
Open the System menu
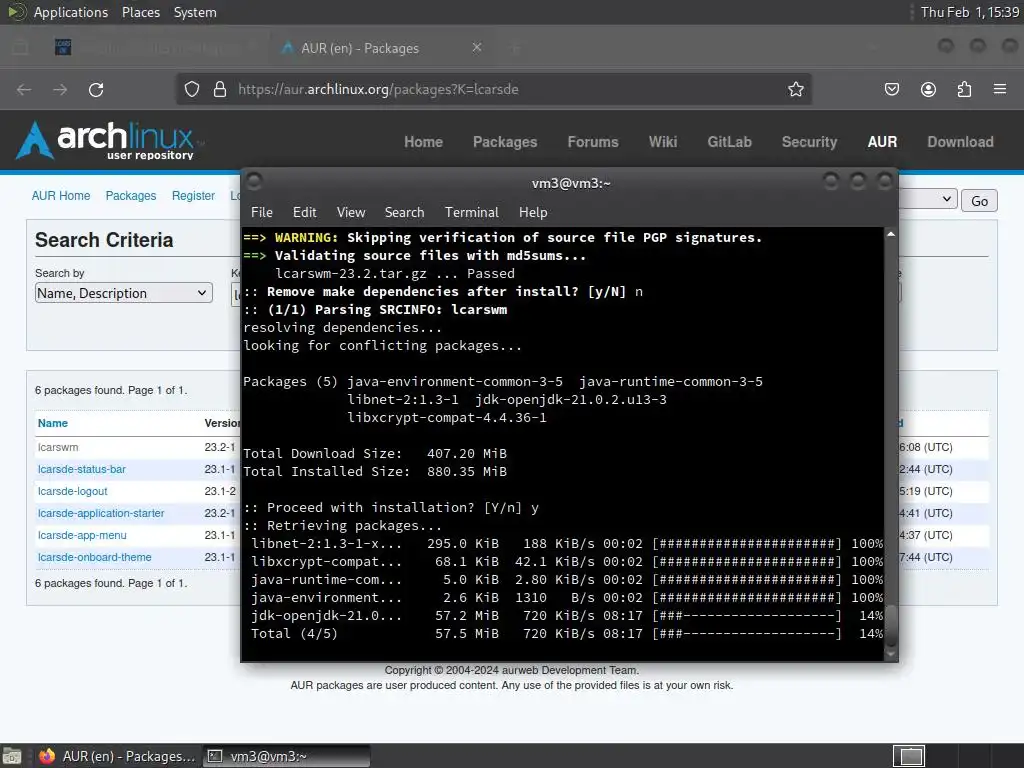(x=195, y=12)
